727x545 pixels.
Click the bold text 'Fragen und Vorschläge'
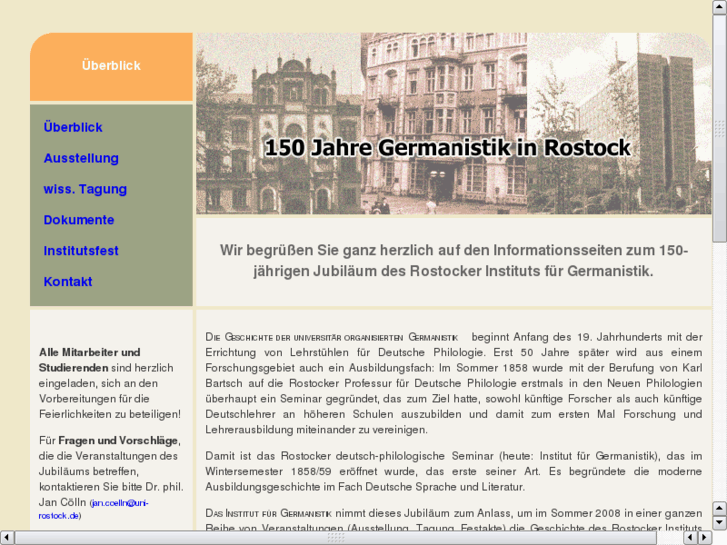coord(118,440)
